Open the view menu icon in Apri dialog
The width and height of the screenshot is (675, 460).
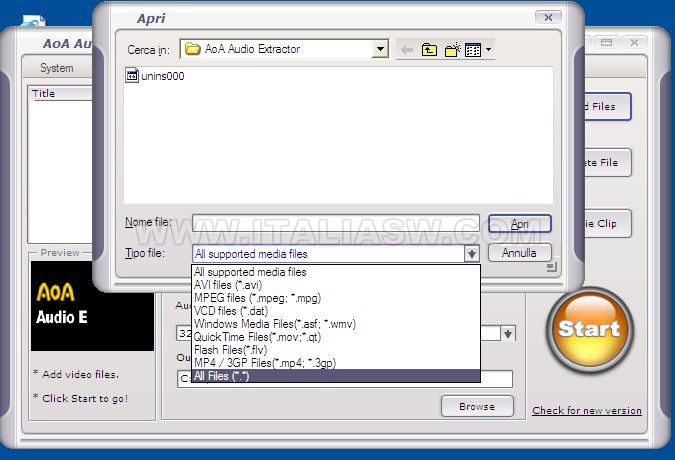473,50
